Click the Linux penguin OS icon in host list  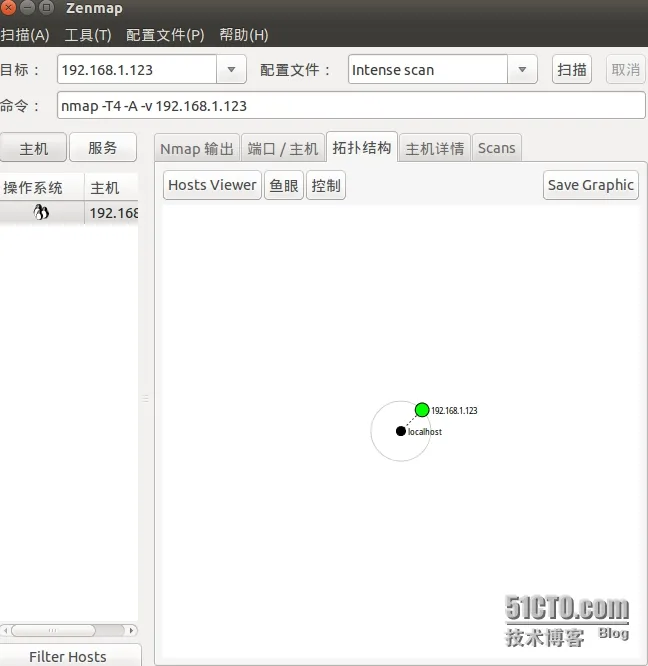(x=41, y=212)
